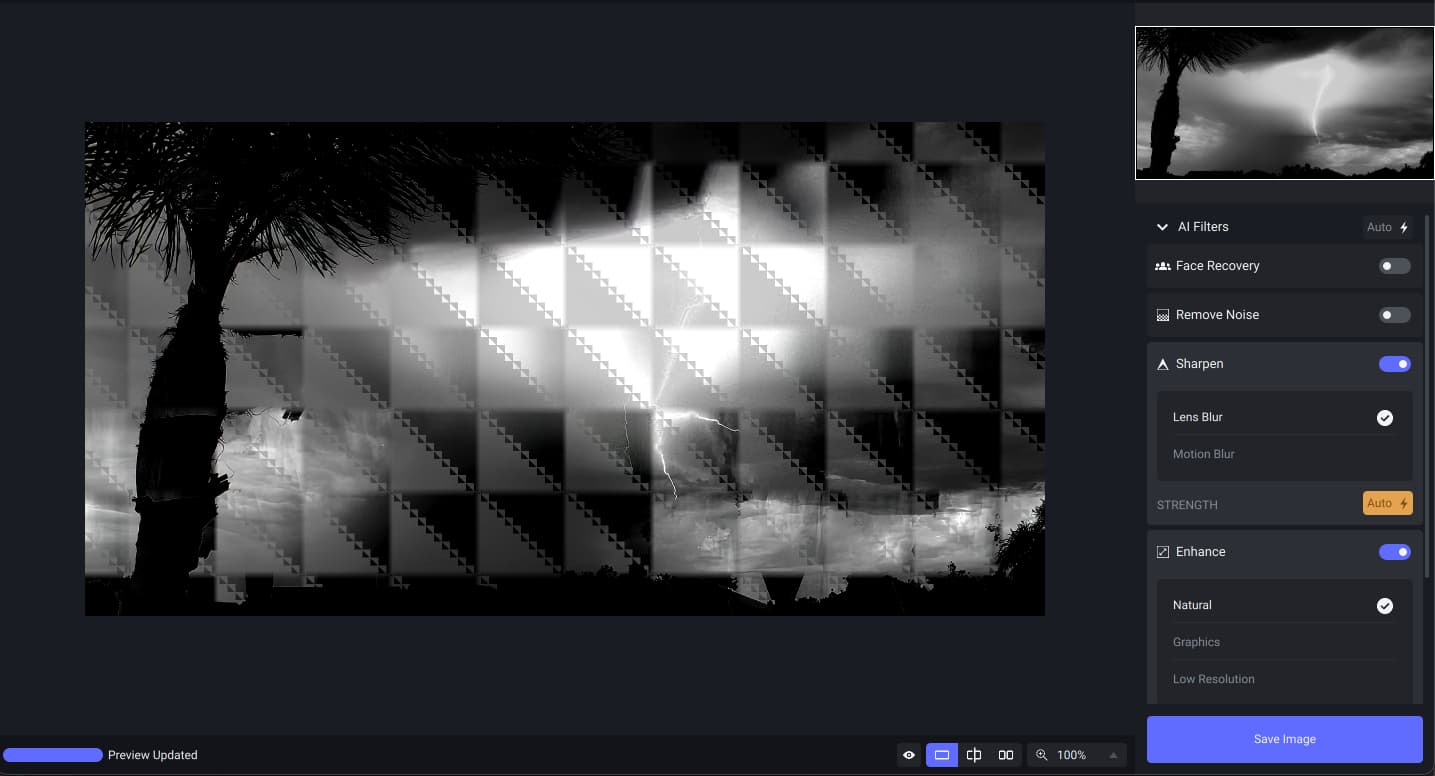Click the orange Auto strength button

pyautogui.click(x=1387, y=503)
